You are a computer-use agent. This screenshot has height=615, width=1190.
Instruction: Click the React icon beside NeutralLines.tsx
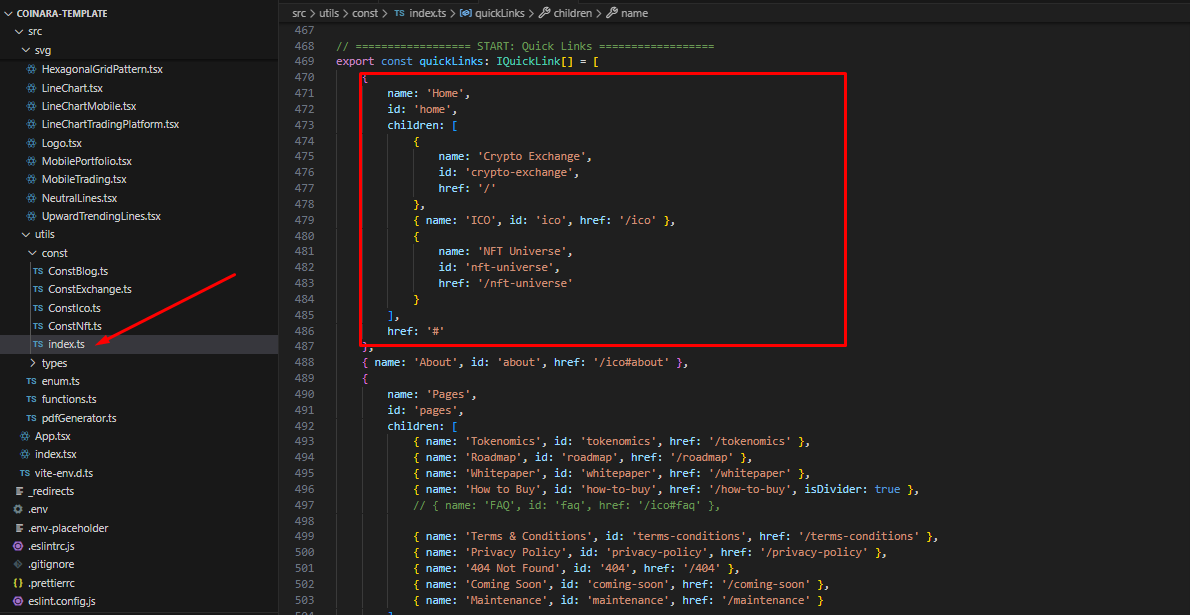[31, 198]
